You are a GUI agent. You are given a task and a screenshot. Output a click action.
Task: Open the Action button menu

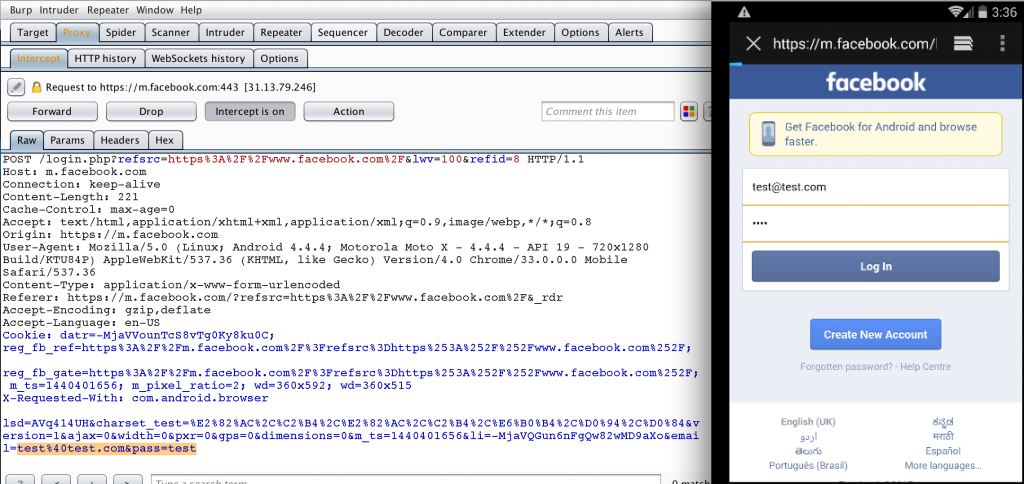pos(349,111)
